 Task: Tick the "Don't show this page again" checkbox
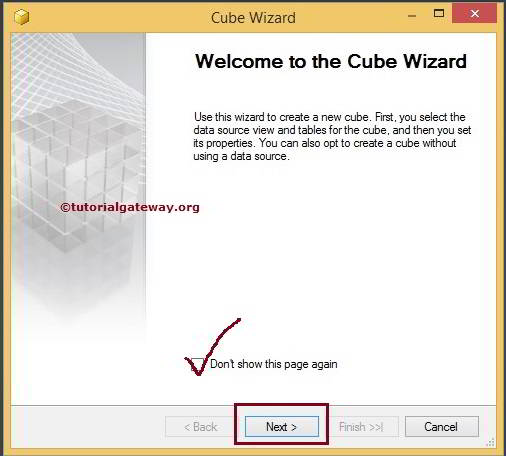[197, 364]
